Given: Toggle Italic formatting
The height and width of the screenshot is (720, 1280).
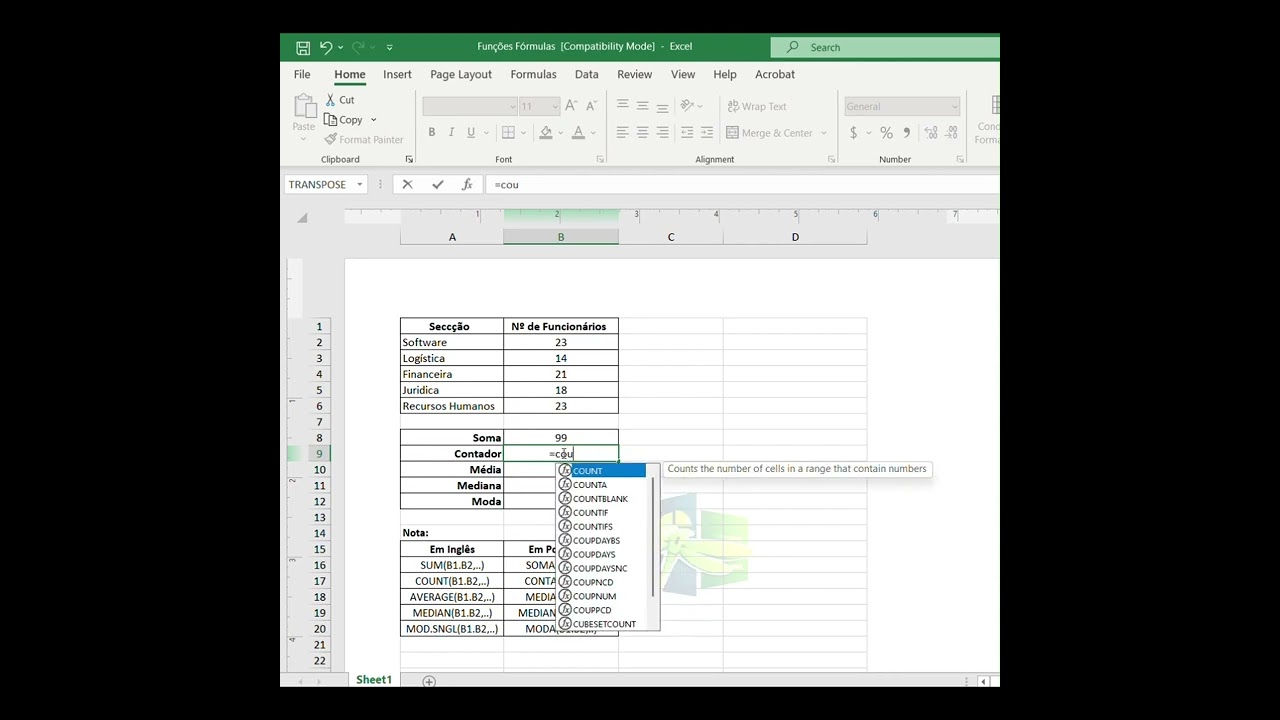Looking at the screenshot, I should point(451,133).
